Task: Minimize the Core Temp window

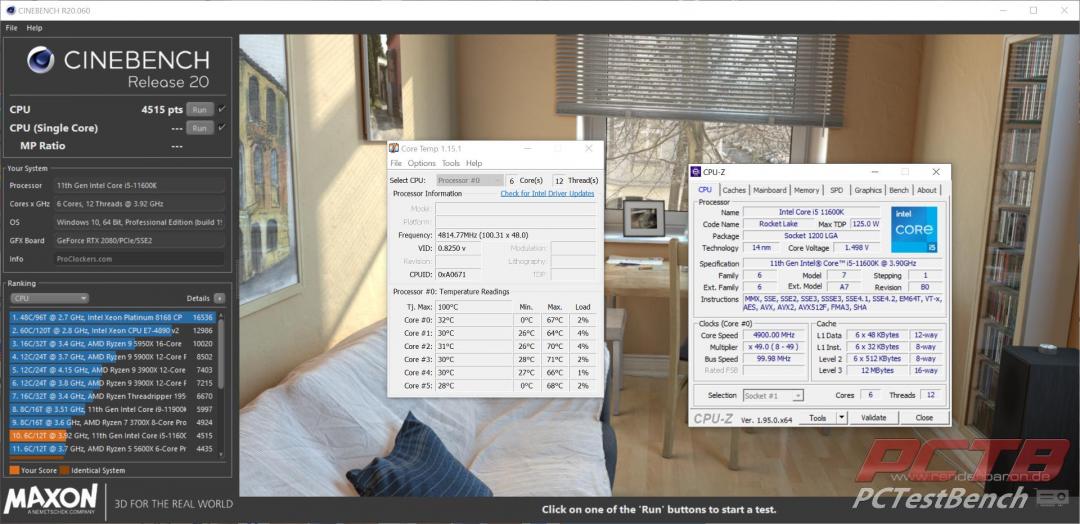Action: (526, 149)
